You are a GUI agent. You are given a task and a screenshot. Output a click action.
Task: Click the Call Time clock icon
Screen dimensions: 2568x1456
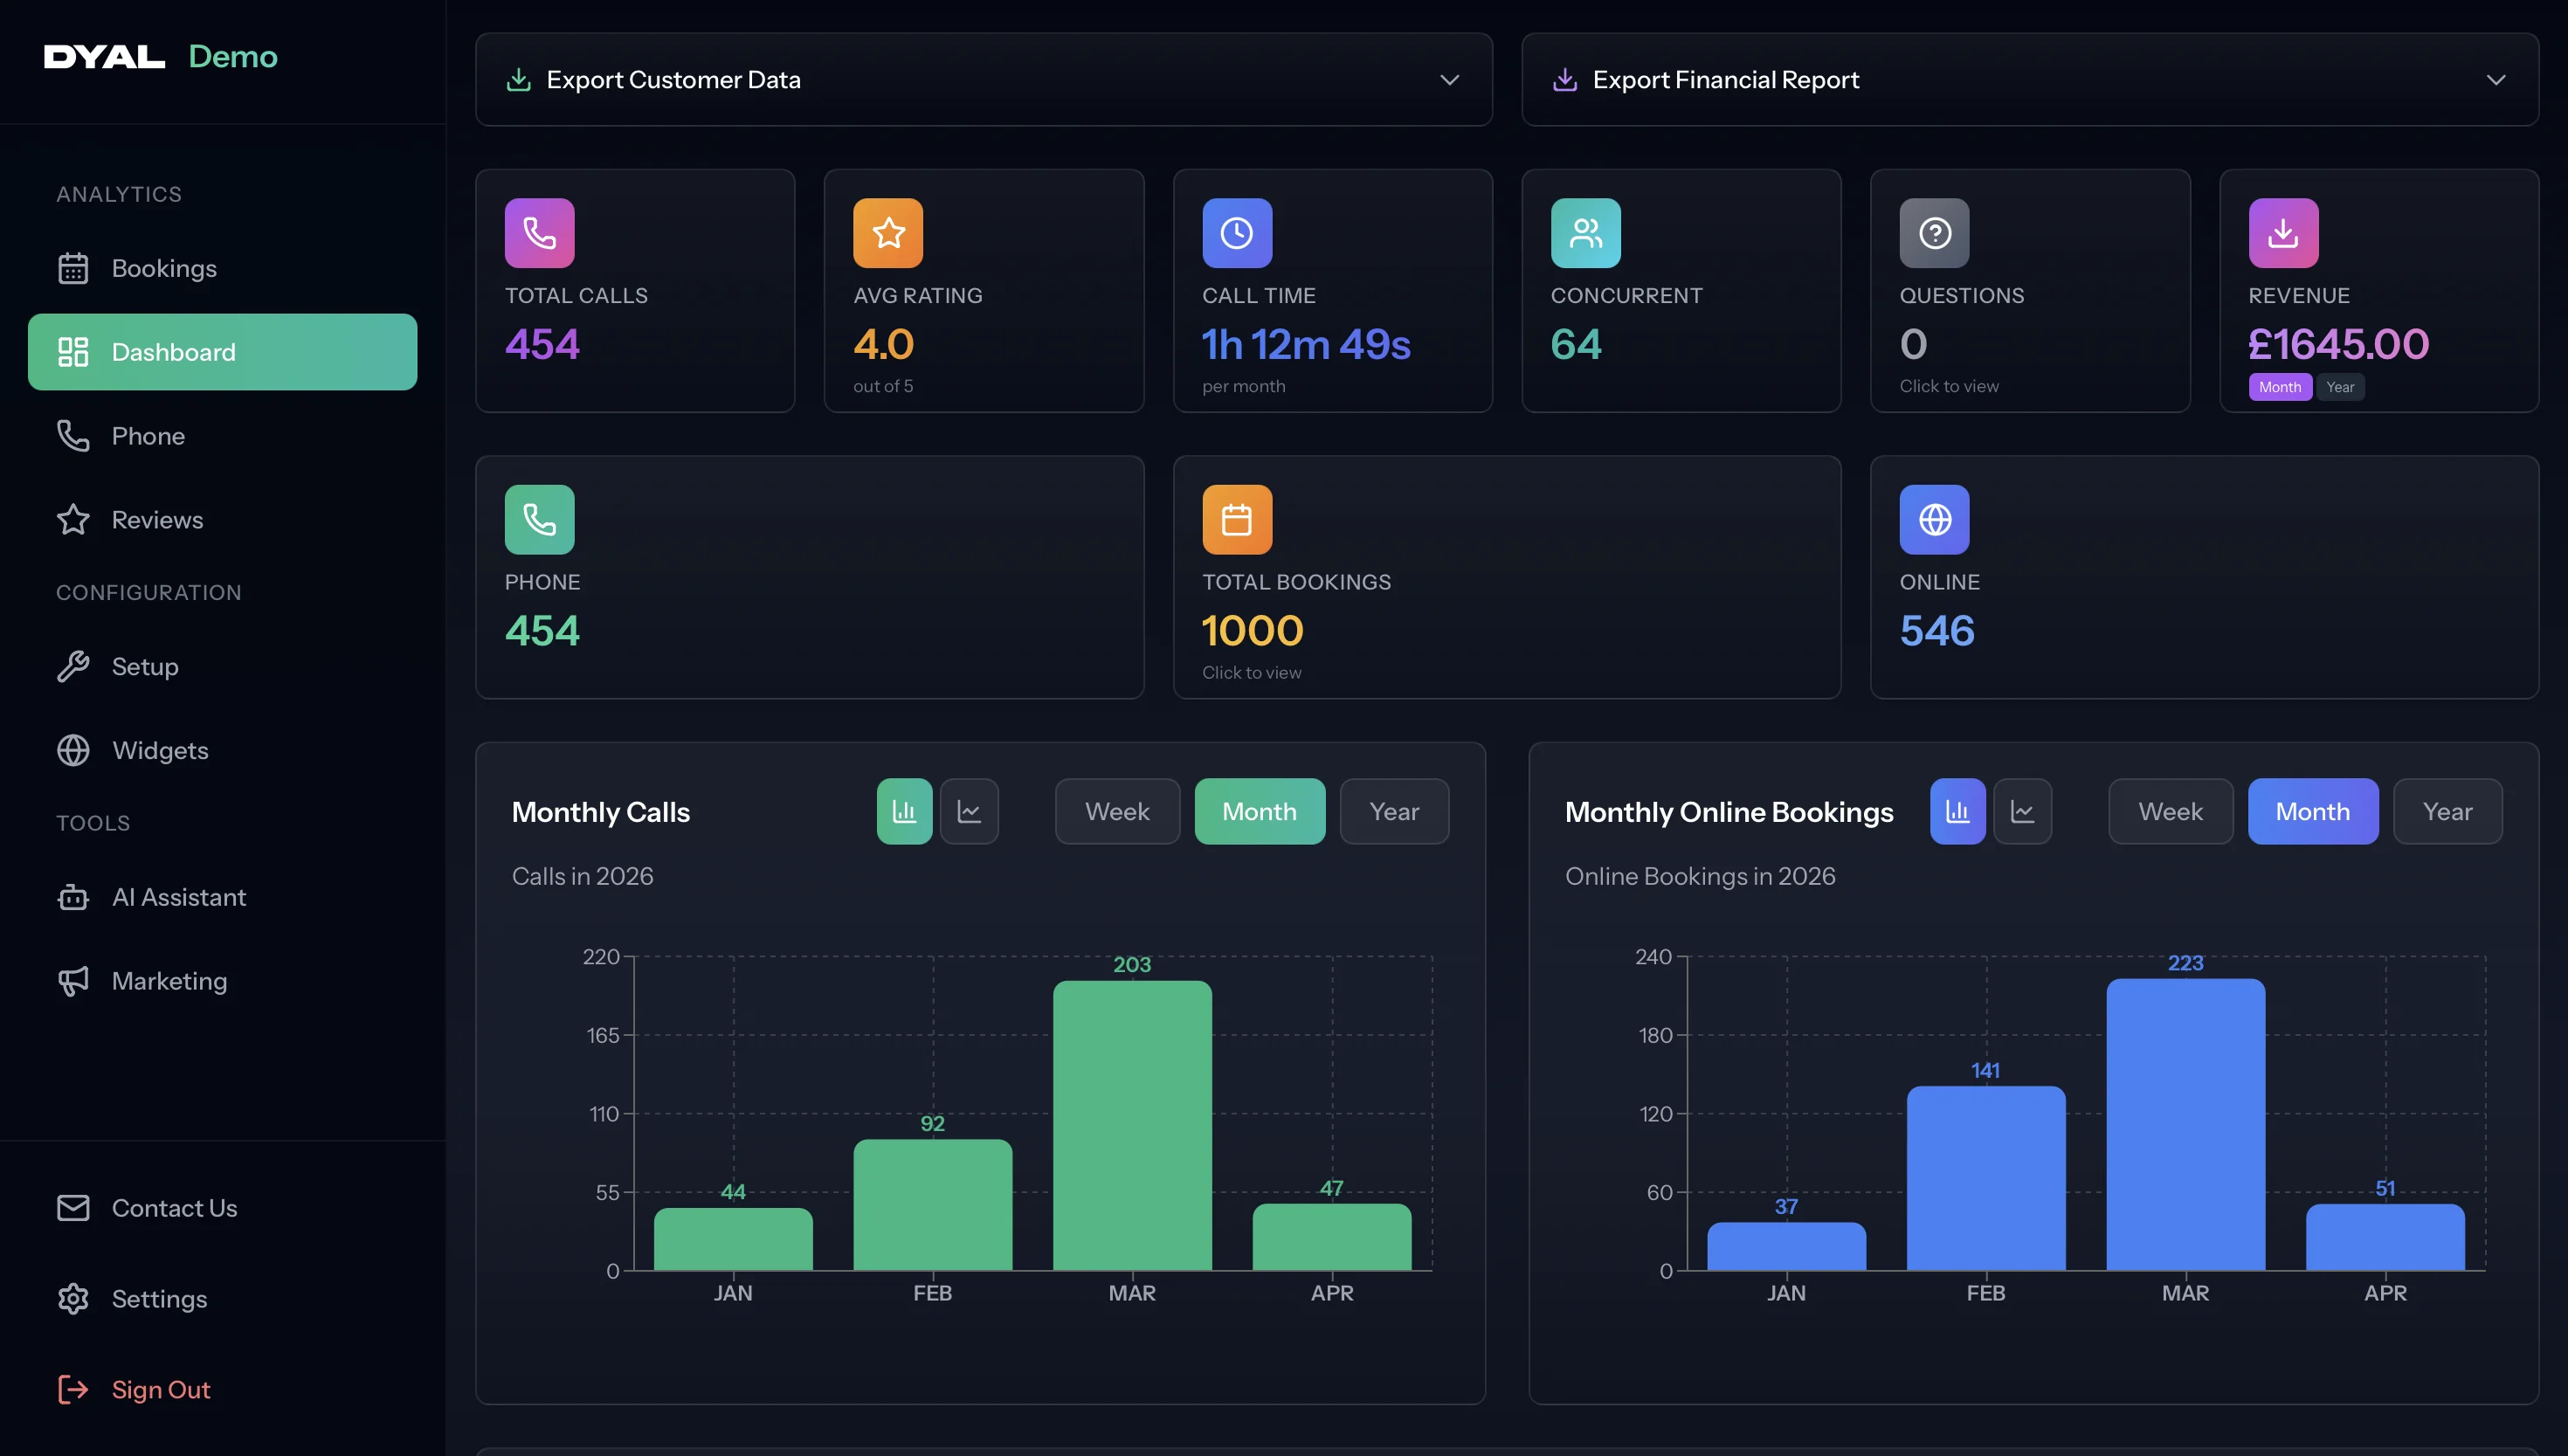pos(1237,233)
